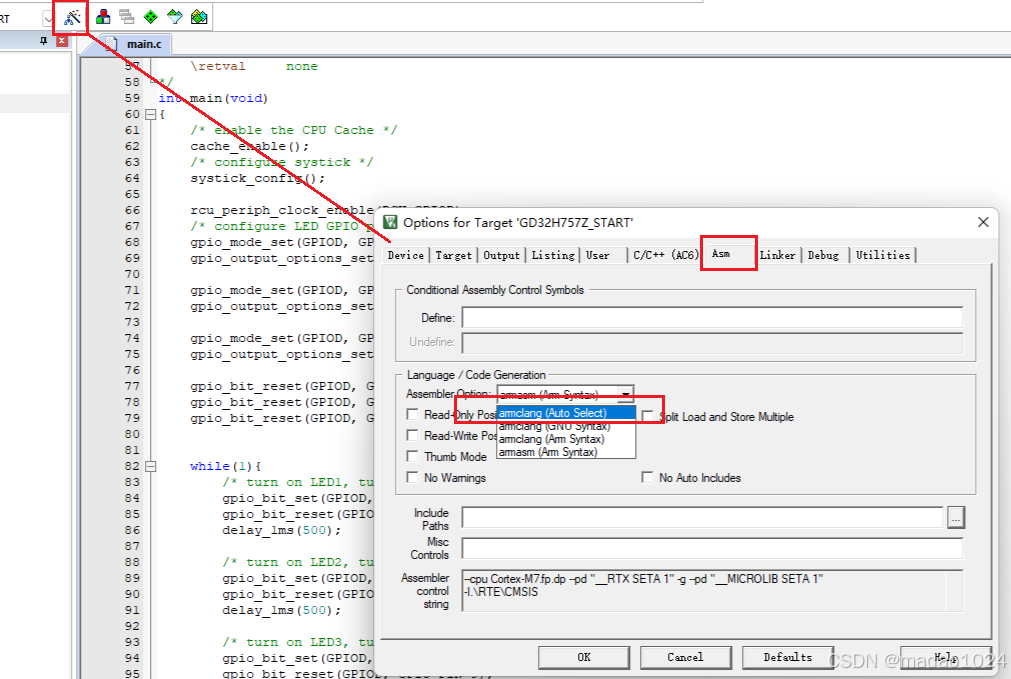
Task: Pin the project panel with pushpin icon
Action: click(43, 41)
